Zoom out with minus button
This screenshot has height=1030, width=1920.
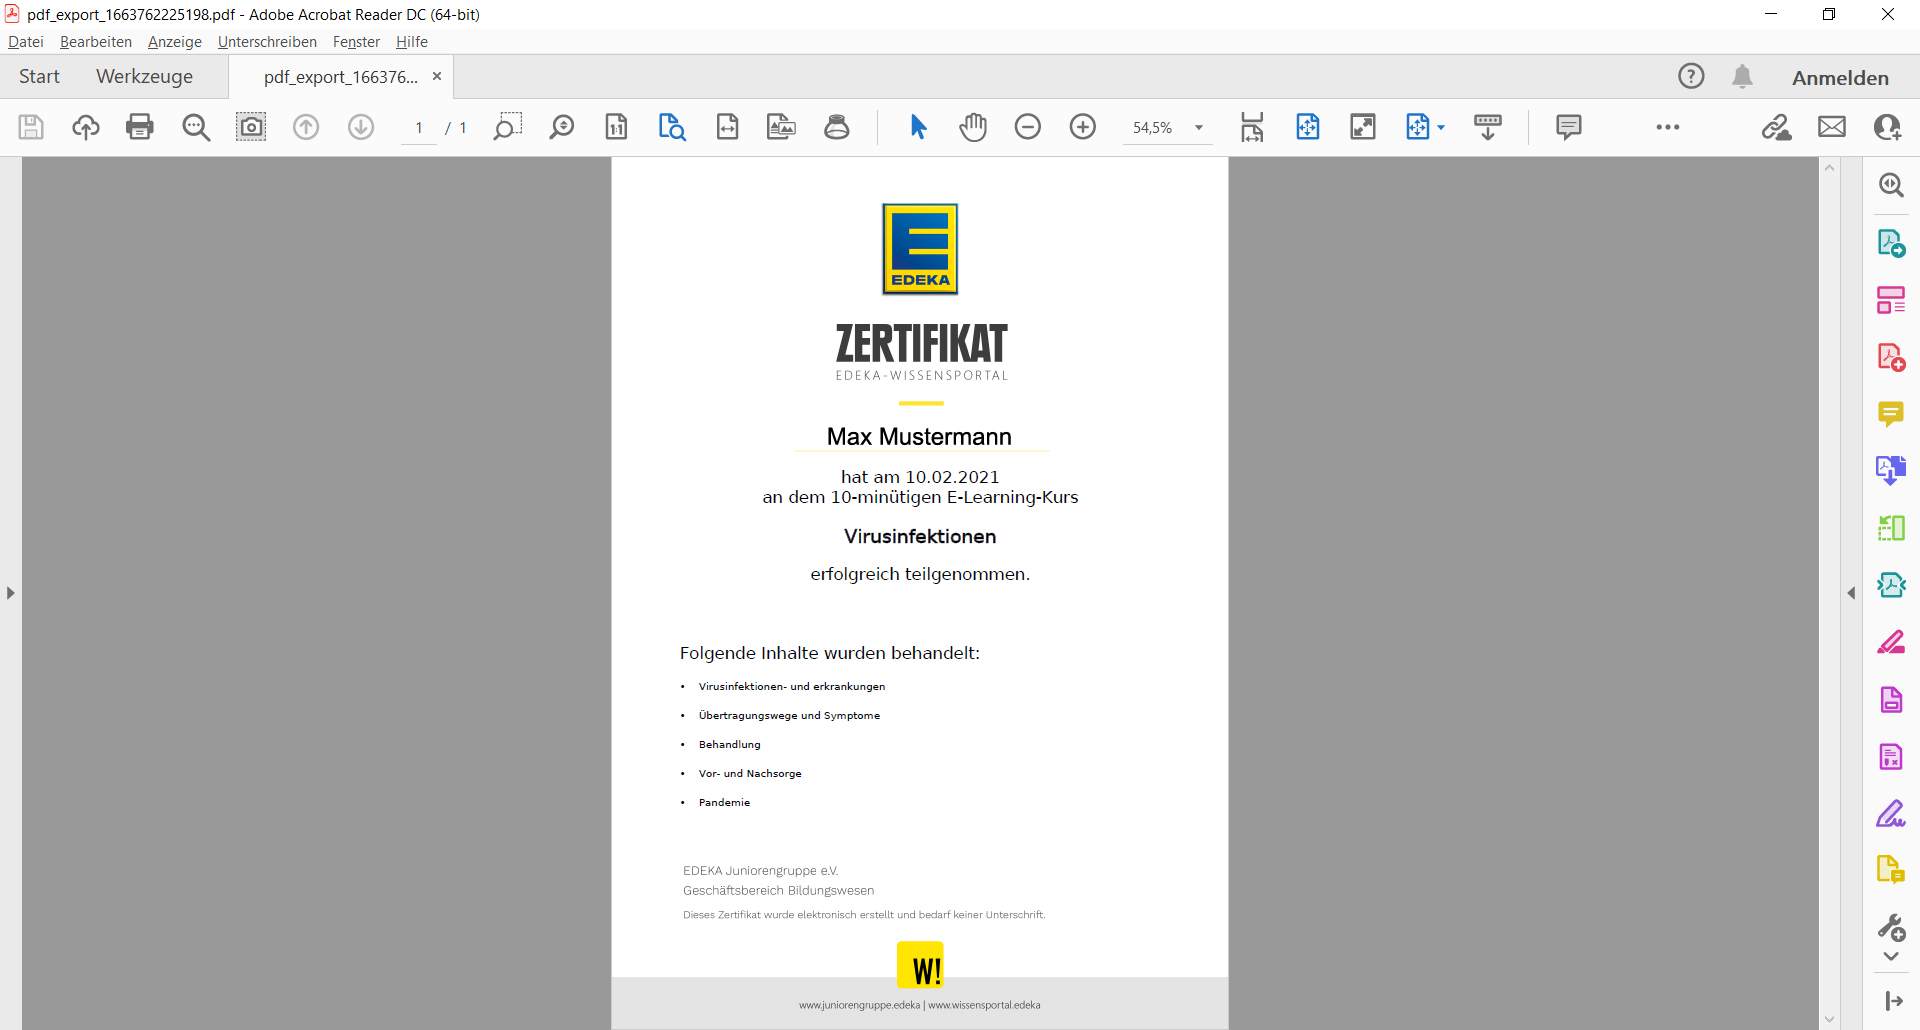coord(1028,127)
